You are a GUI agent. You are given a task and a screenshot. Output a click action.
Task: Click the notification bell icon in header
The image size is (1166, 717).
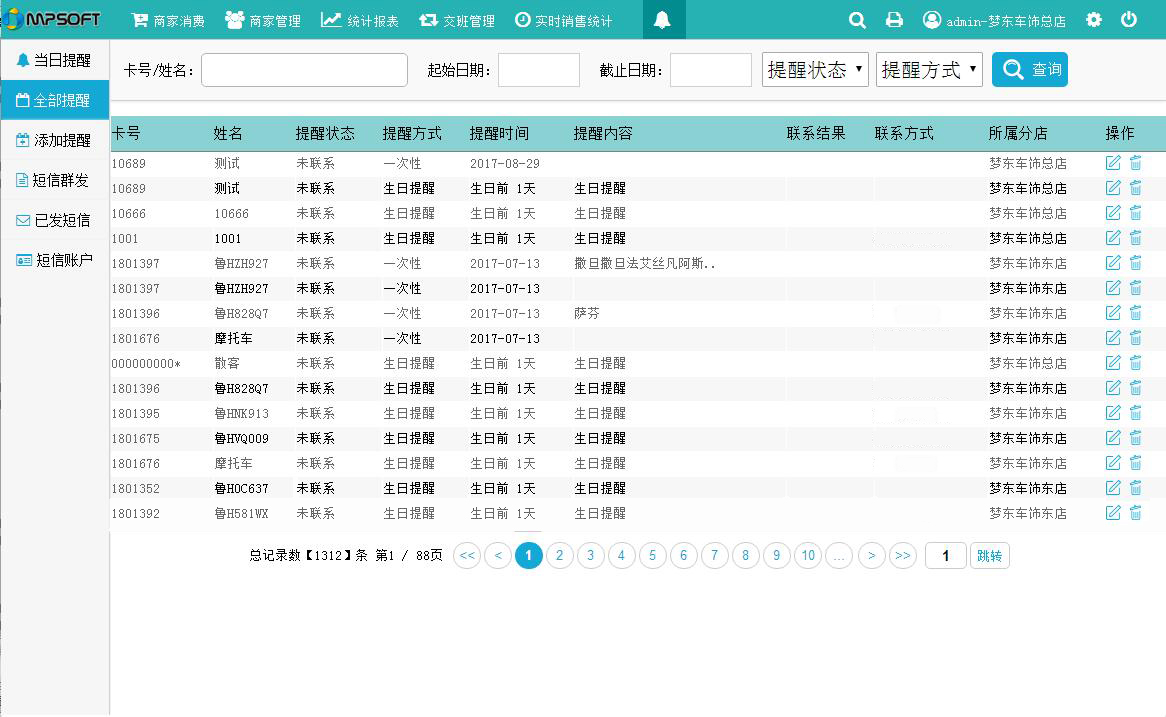(x=662, y=20)
